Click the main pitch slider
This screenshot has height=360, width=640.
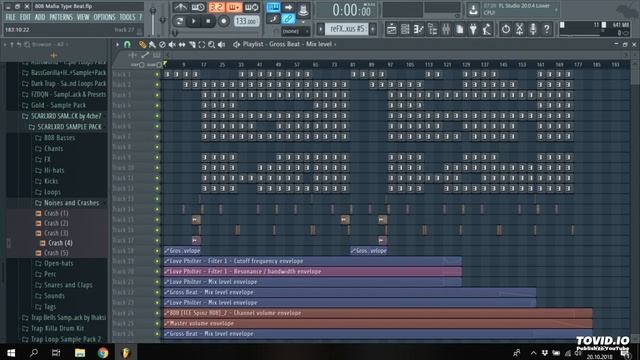point(163,20)
